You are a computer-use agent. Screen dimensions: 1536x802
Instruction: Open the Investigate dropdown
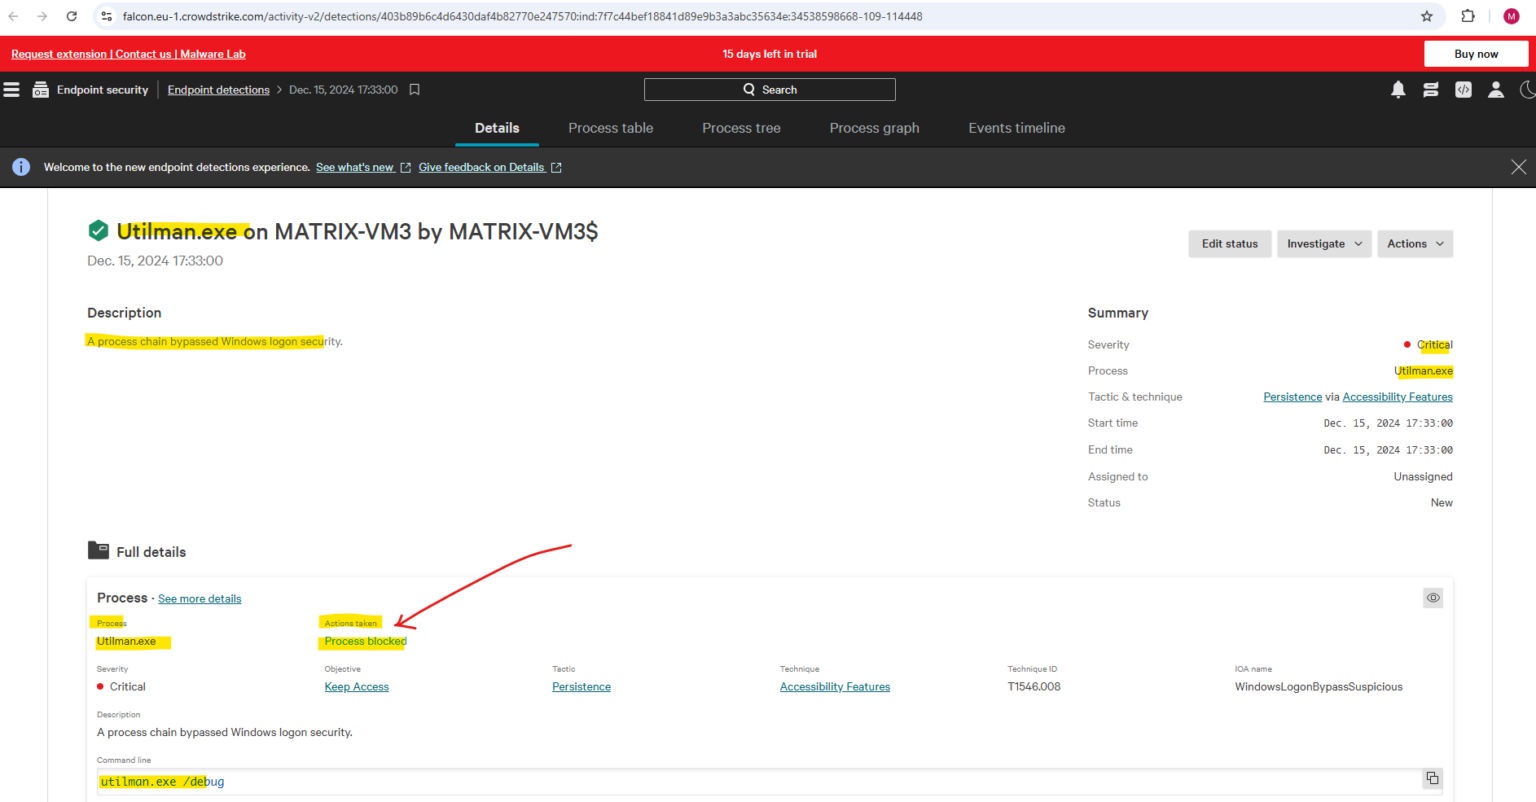[1324, 243]
